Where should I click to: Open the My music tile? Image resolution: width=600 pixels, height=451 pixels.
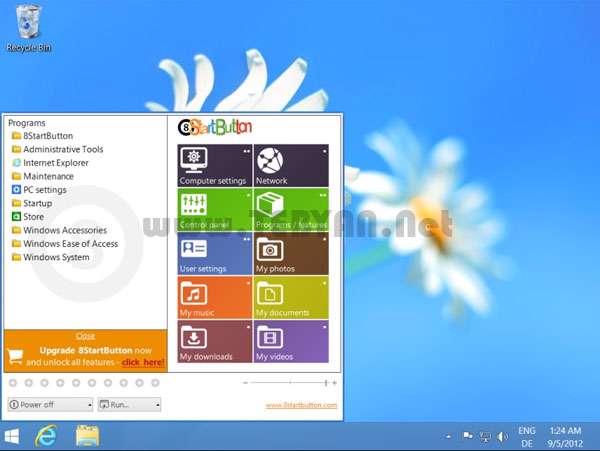point(214,298)
